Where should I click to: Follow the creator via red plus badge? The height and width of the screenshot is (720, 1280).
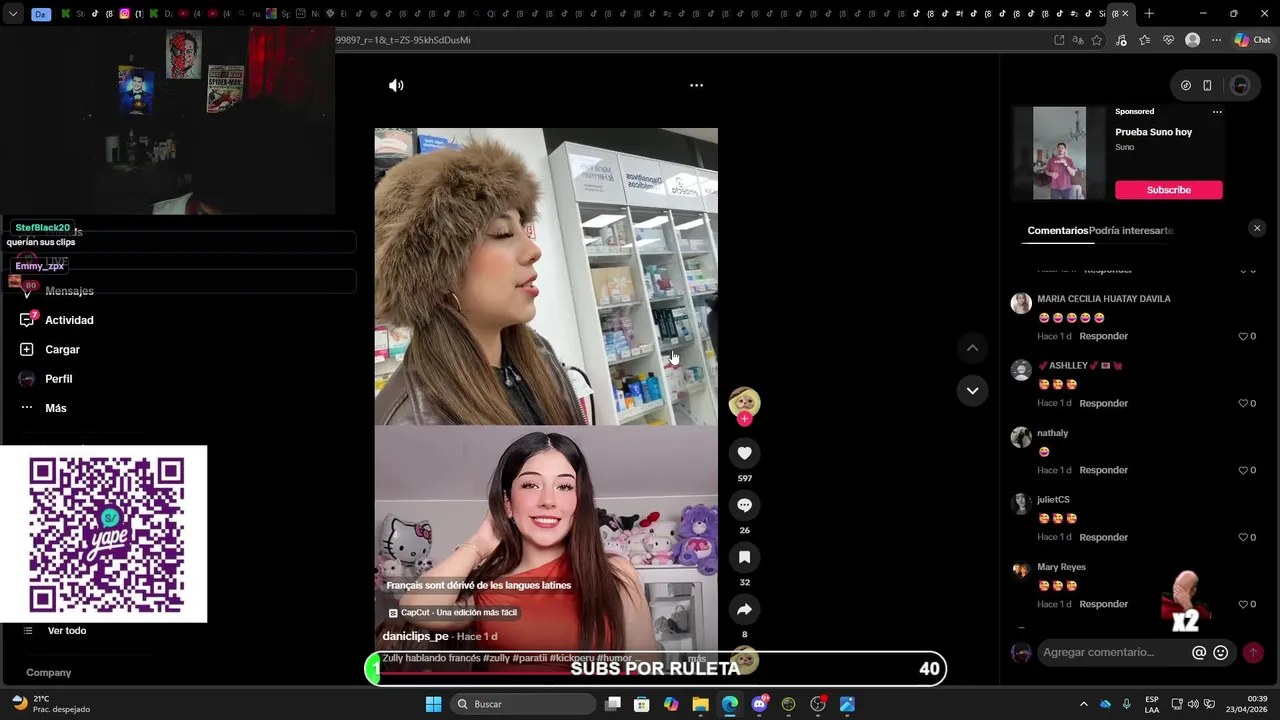click(744, 419)
